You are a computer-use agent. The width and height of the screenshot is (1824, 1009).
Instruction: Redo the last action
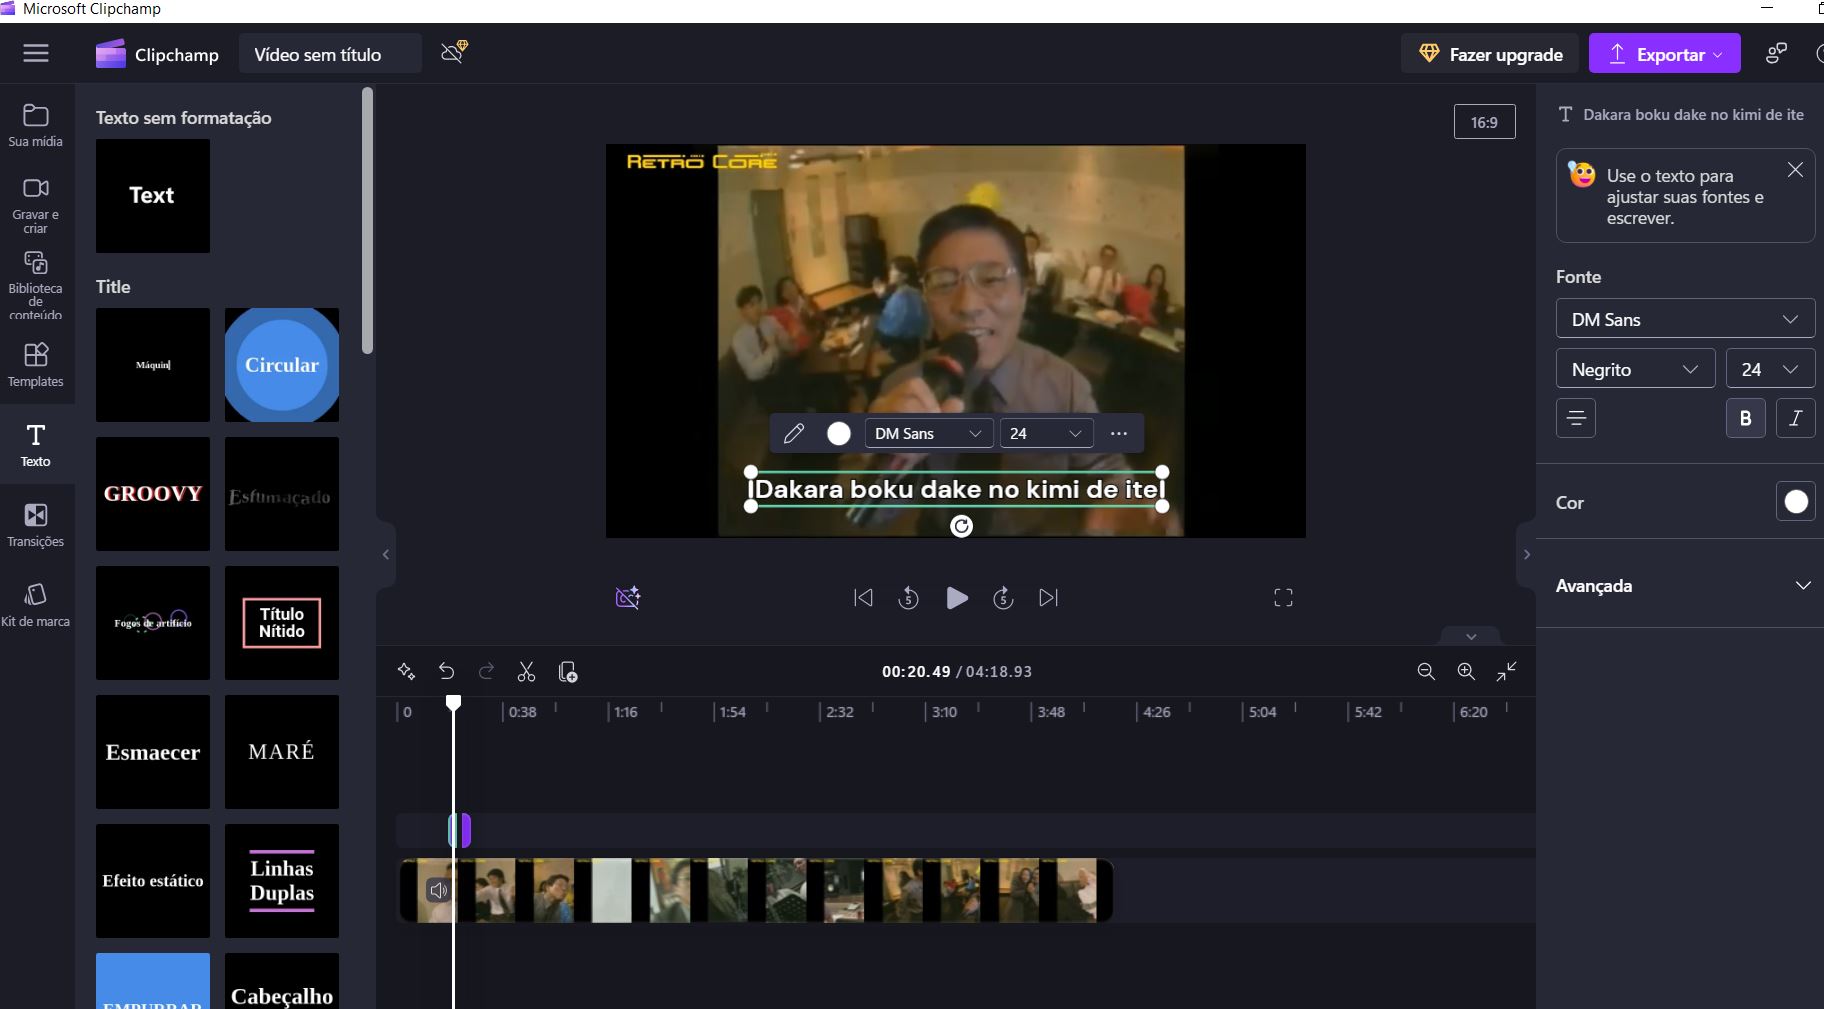(487, 672)
